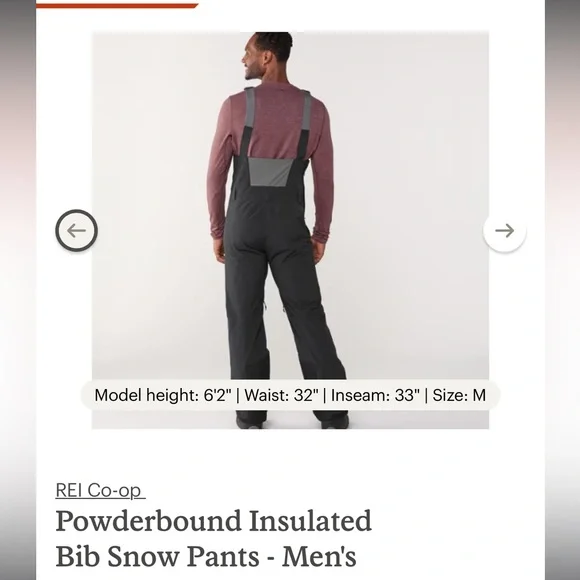Click the Men's text in product title
The height and width of the screenshot is (580, 580).
[x=319, y=556]
